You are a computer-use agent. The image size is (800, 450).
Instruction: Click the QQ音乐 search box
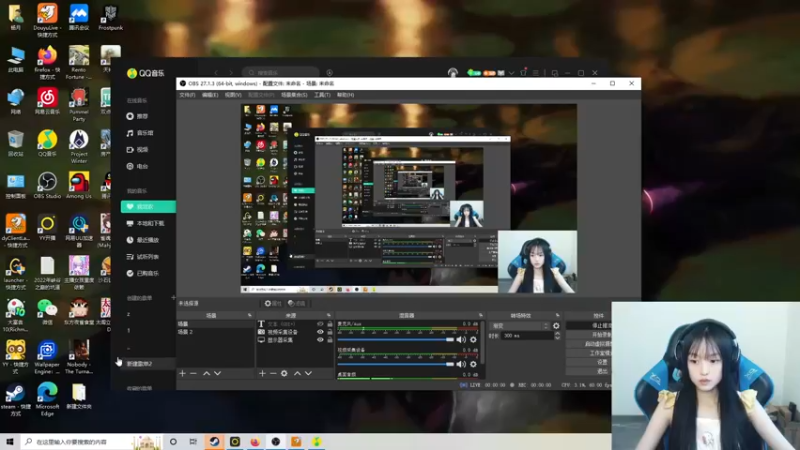(x=281, y=73)
